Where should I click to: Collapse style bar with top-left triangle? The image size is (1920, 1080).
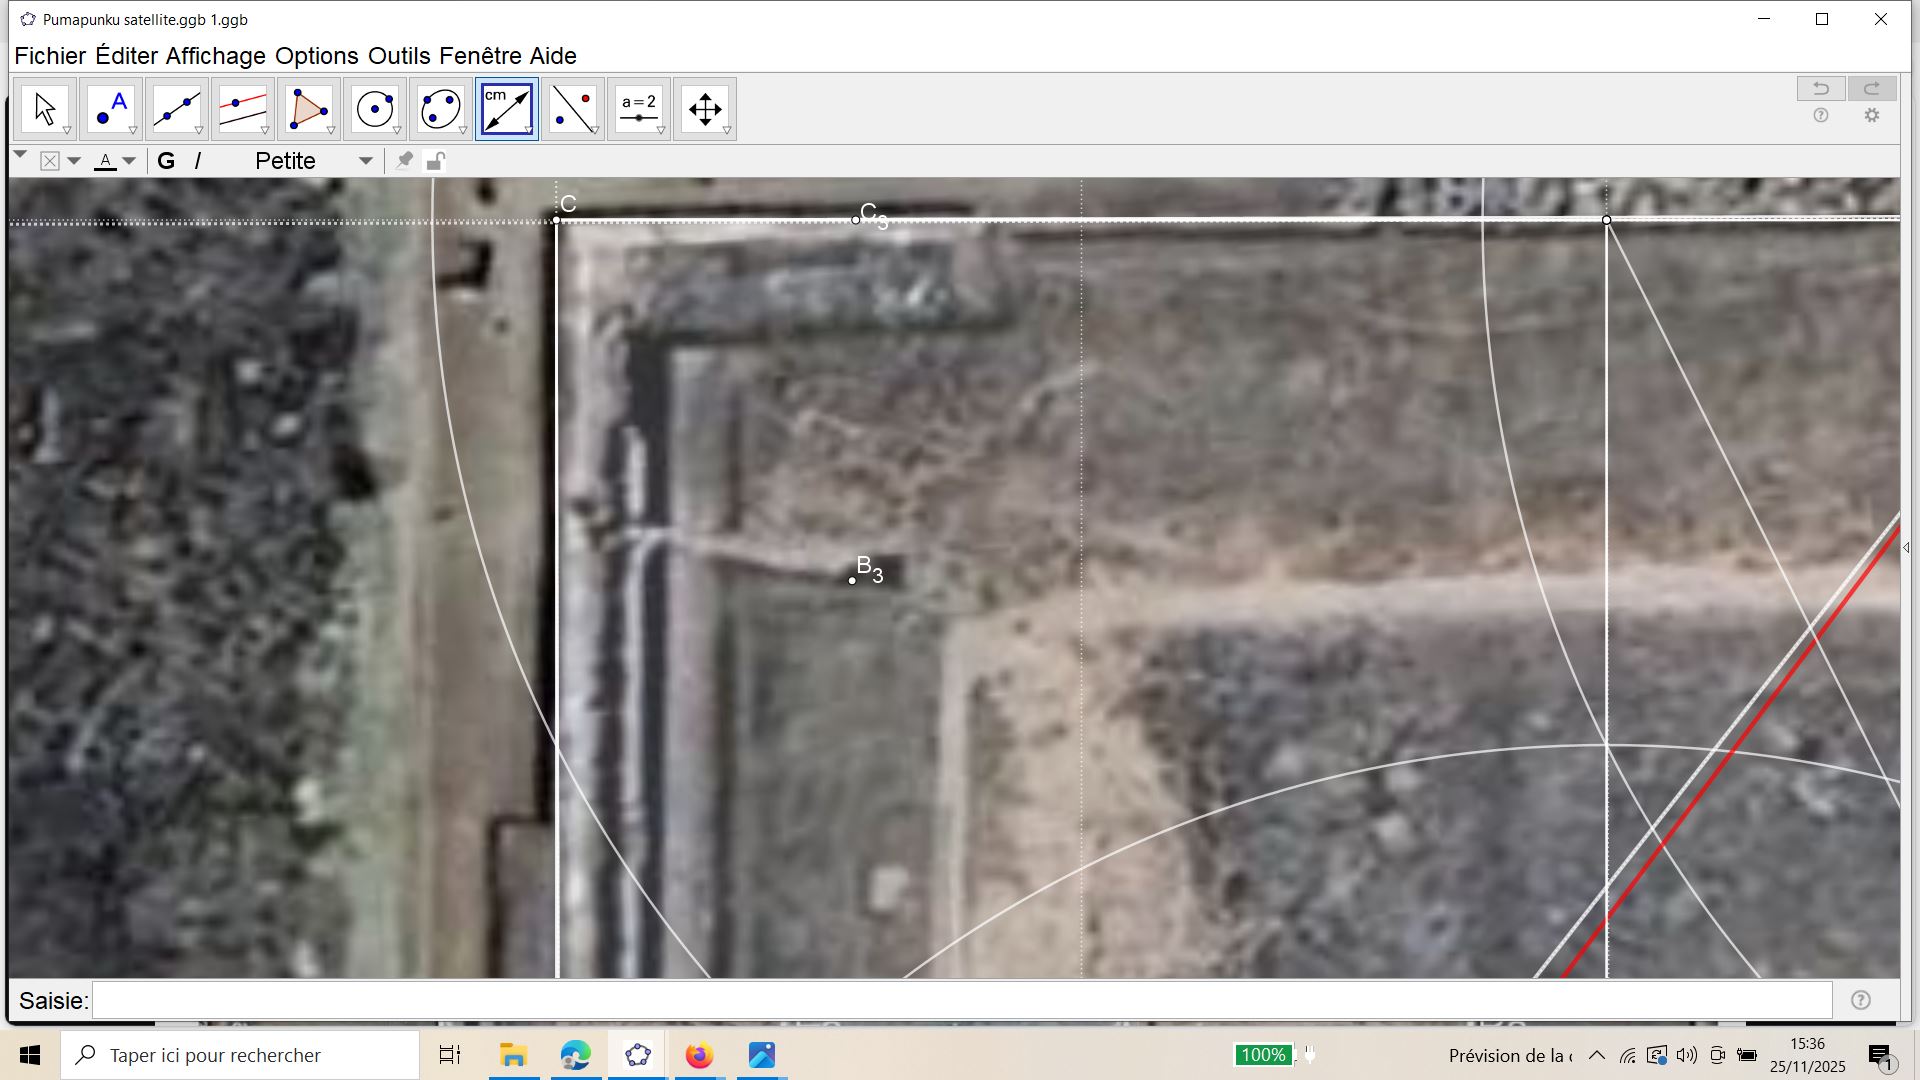click(x=20, y=155)
